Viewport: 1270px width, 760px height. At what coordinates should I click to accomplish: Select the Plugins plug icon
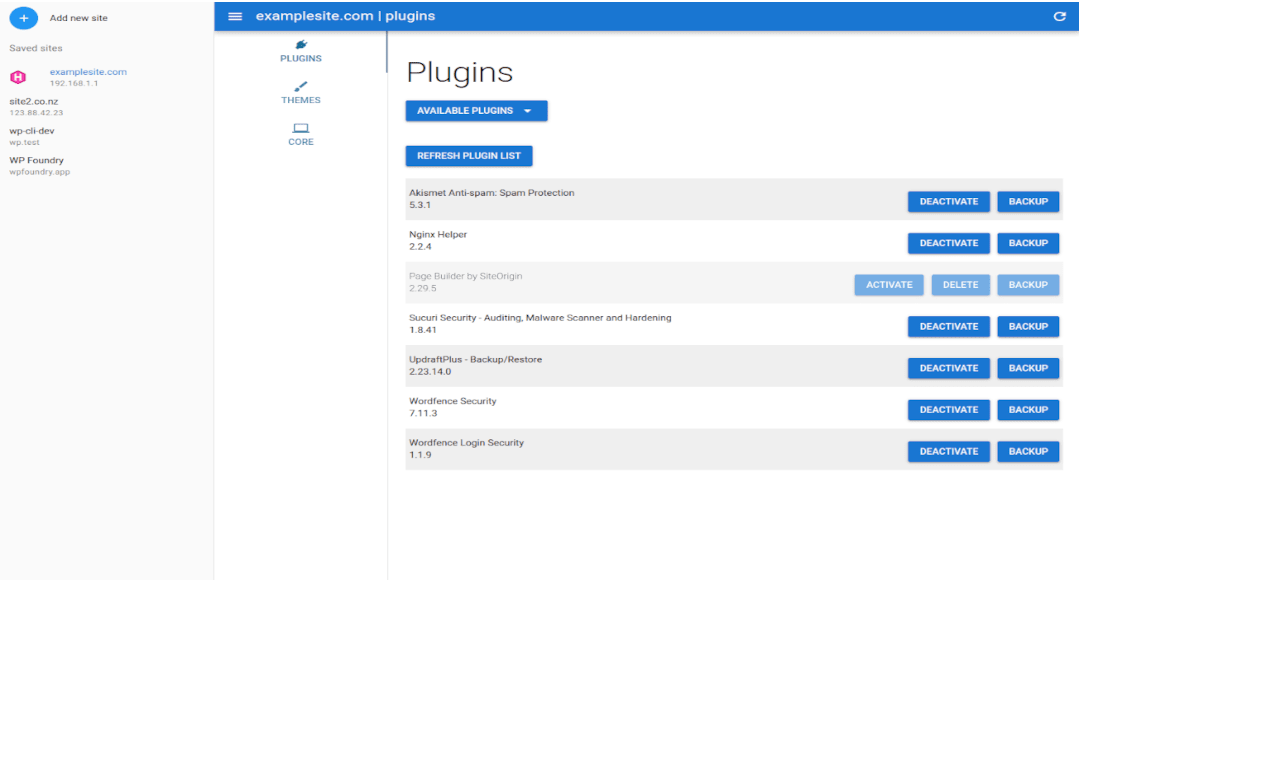click(300, 45)
